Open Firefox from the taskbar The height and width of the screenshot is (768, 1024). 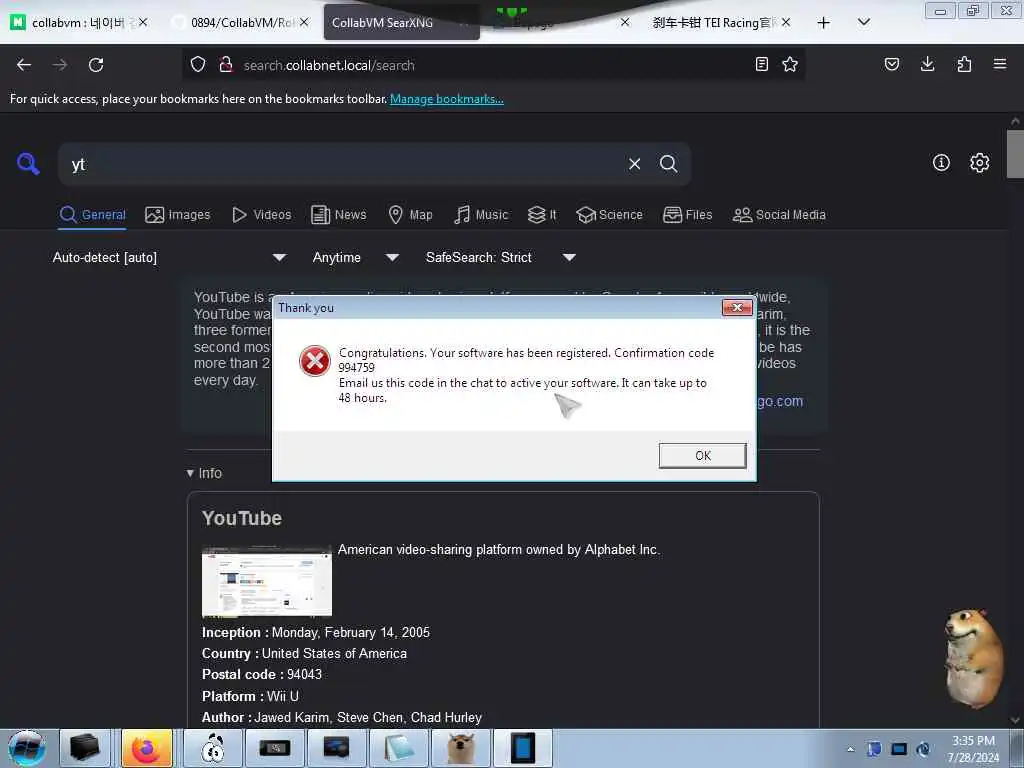coord(147,748)
